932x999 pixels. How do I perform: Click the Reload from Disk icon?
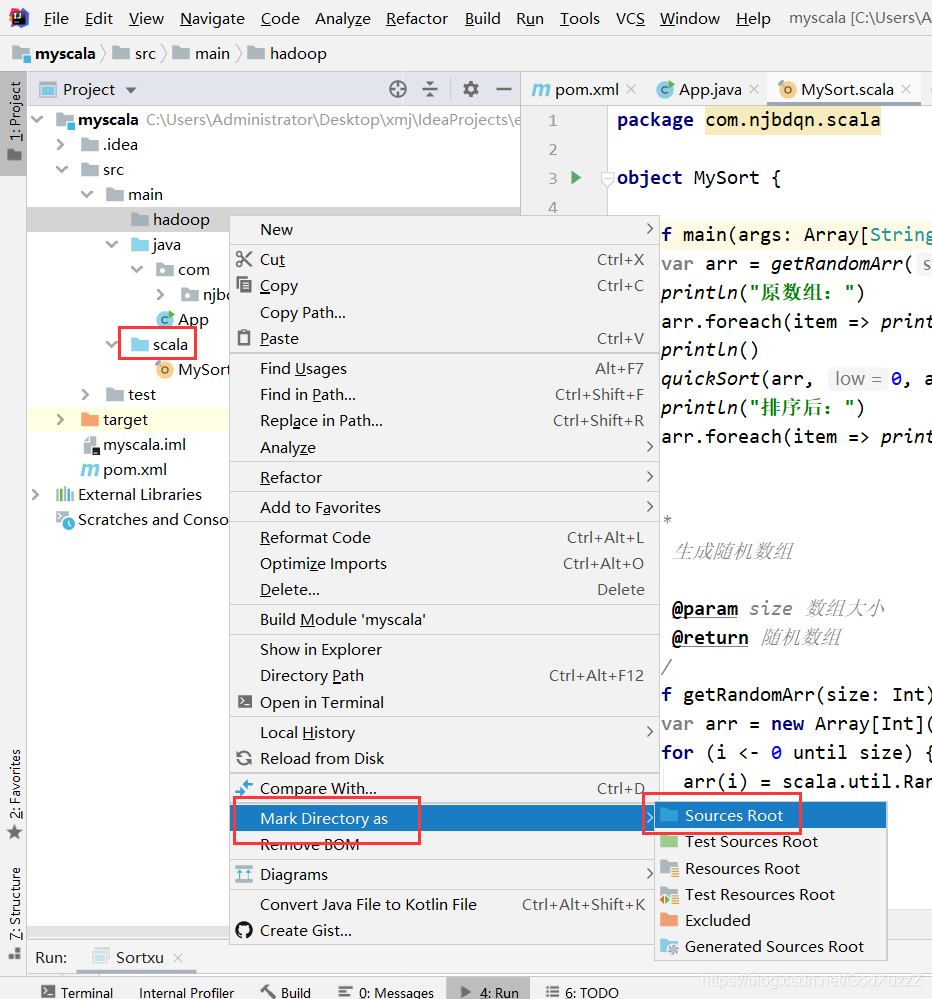click(x=244, y=758)
